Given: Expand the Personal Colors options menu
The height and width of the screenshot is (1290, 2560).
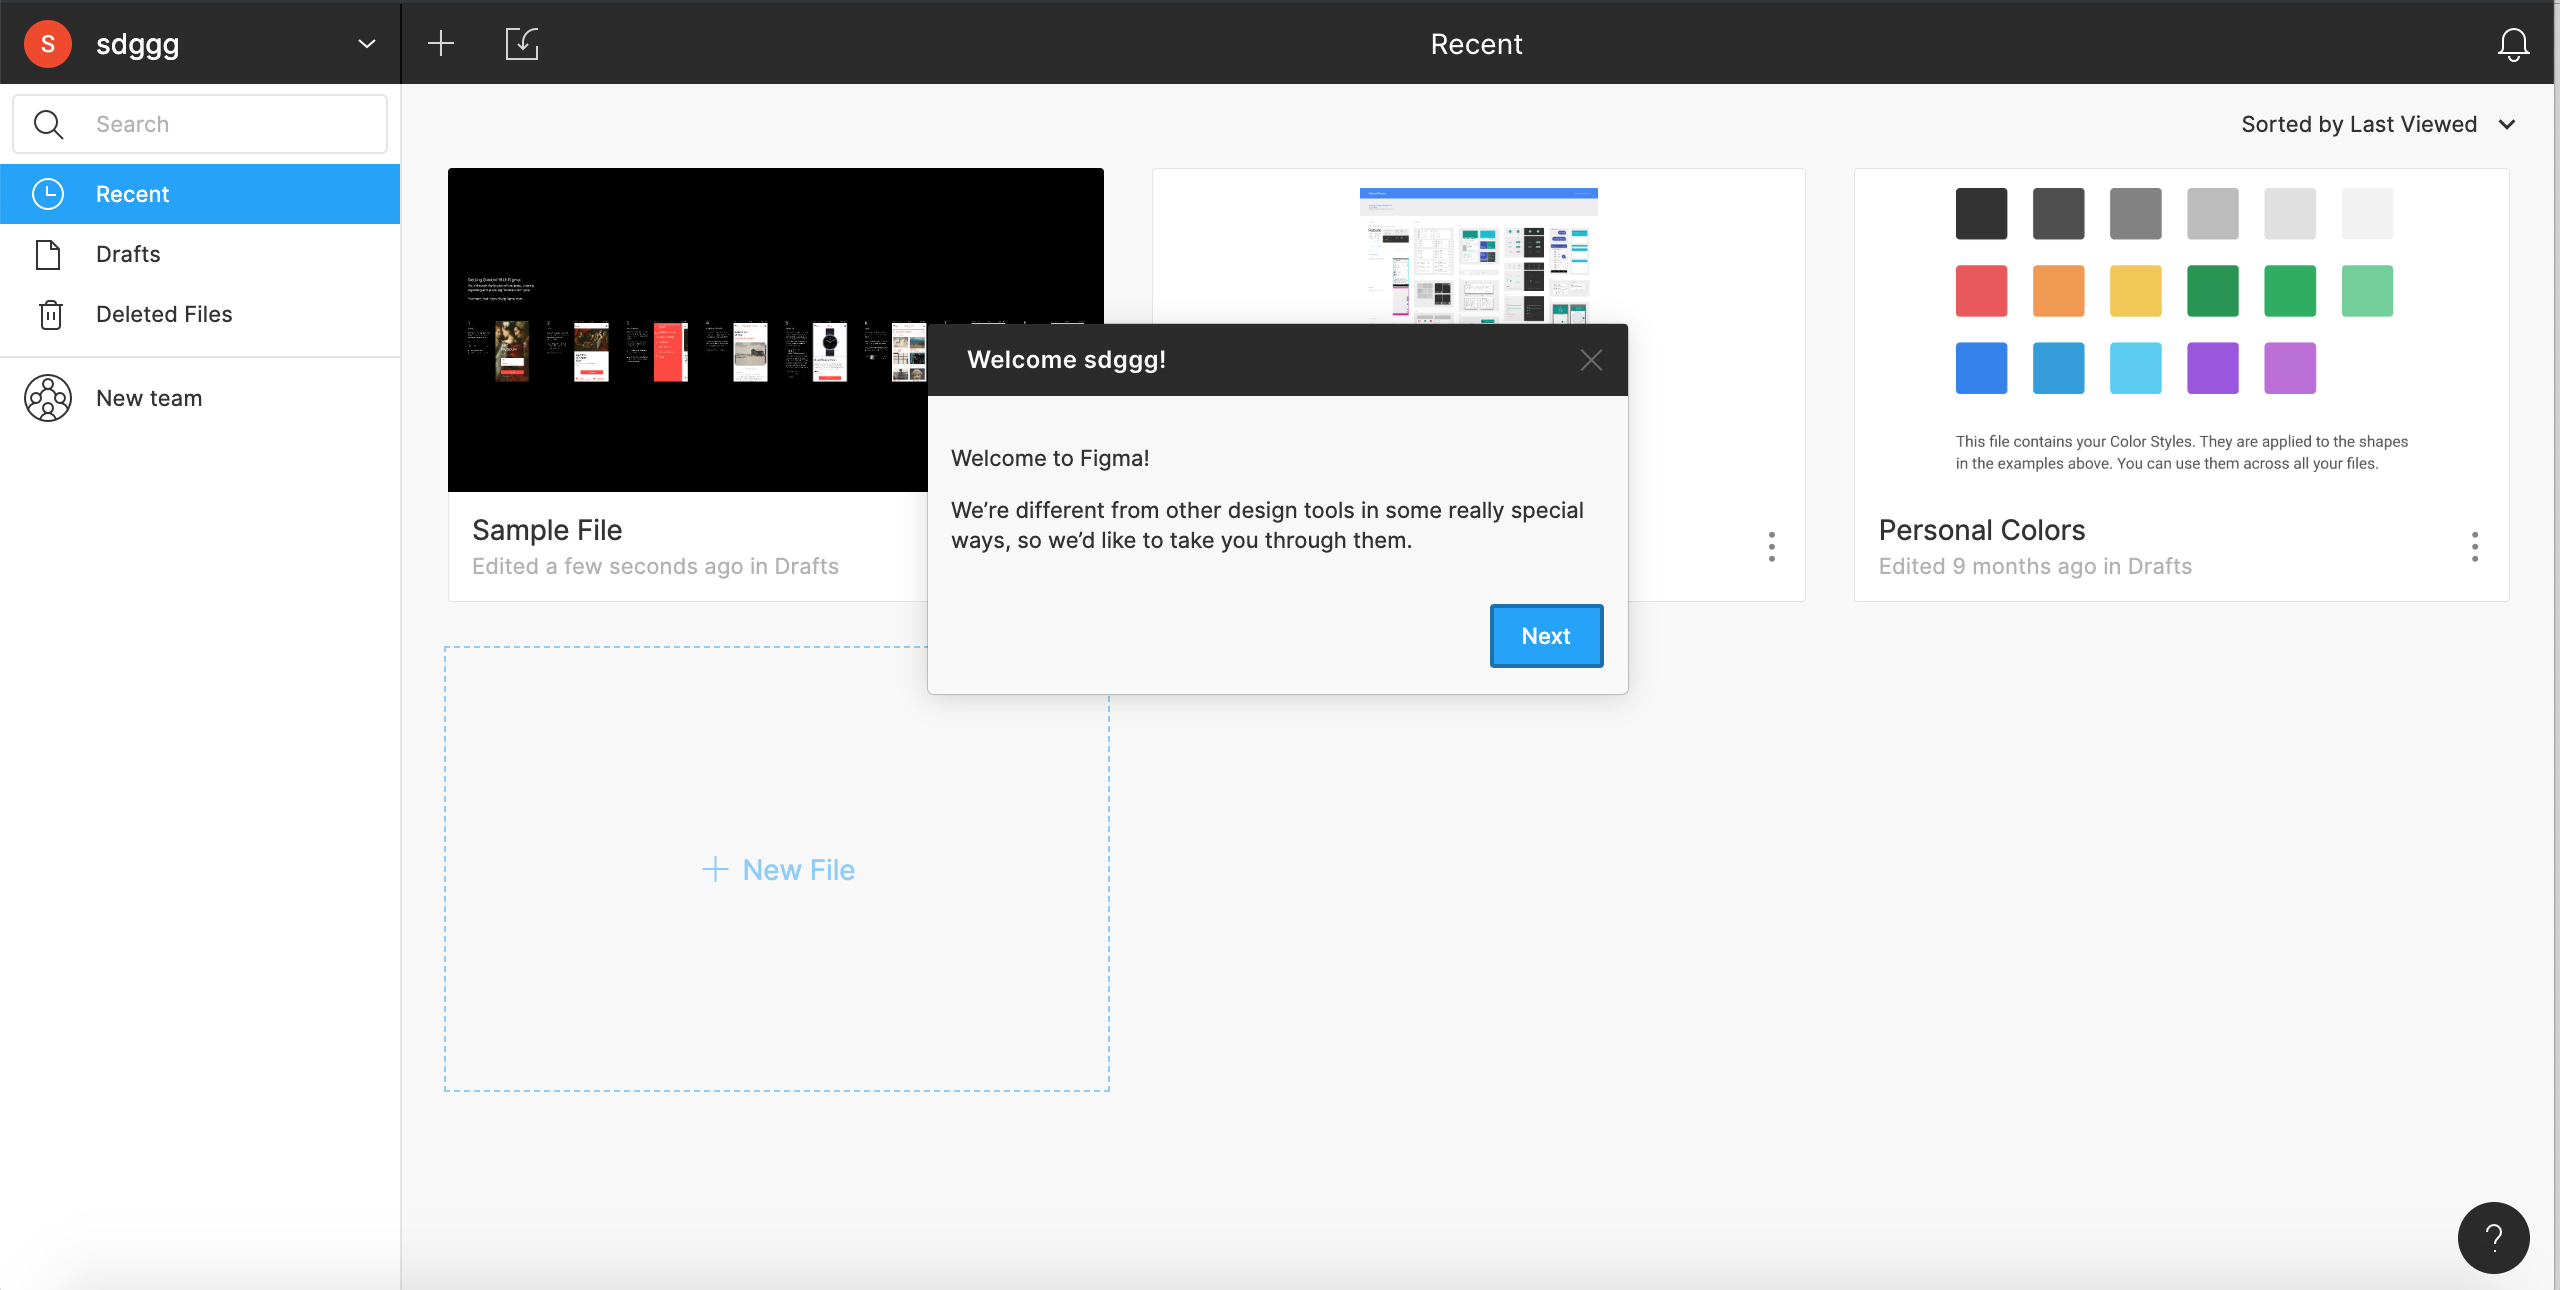Looking at the screenshot, I should (2476, 546).
